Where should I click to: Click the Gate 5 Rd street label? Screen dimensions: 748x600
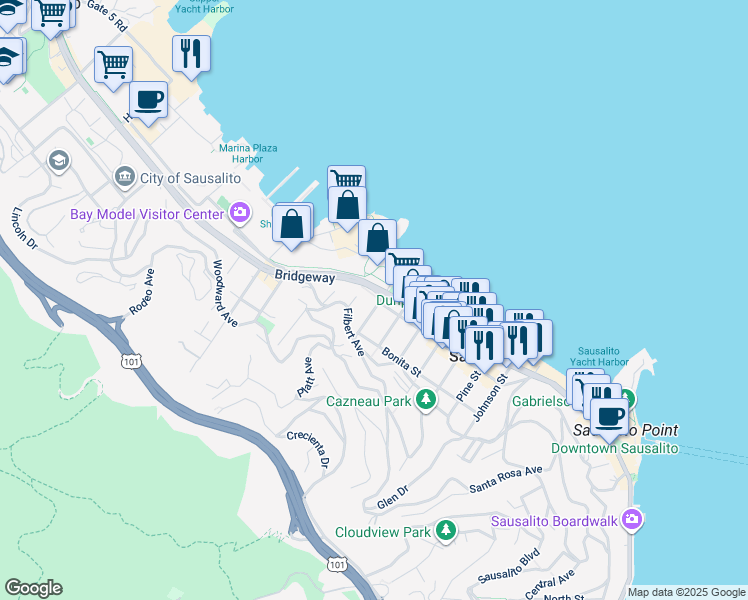point(108,16)
